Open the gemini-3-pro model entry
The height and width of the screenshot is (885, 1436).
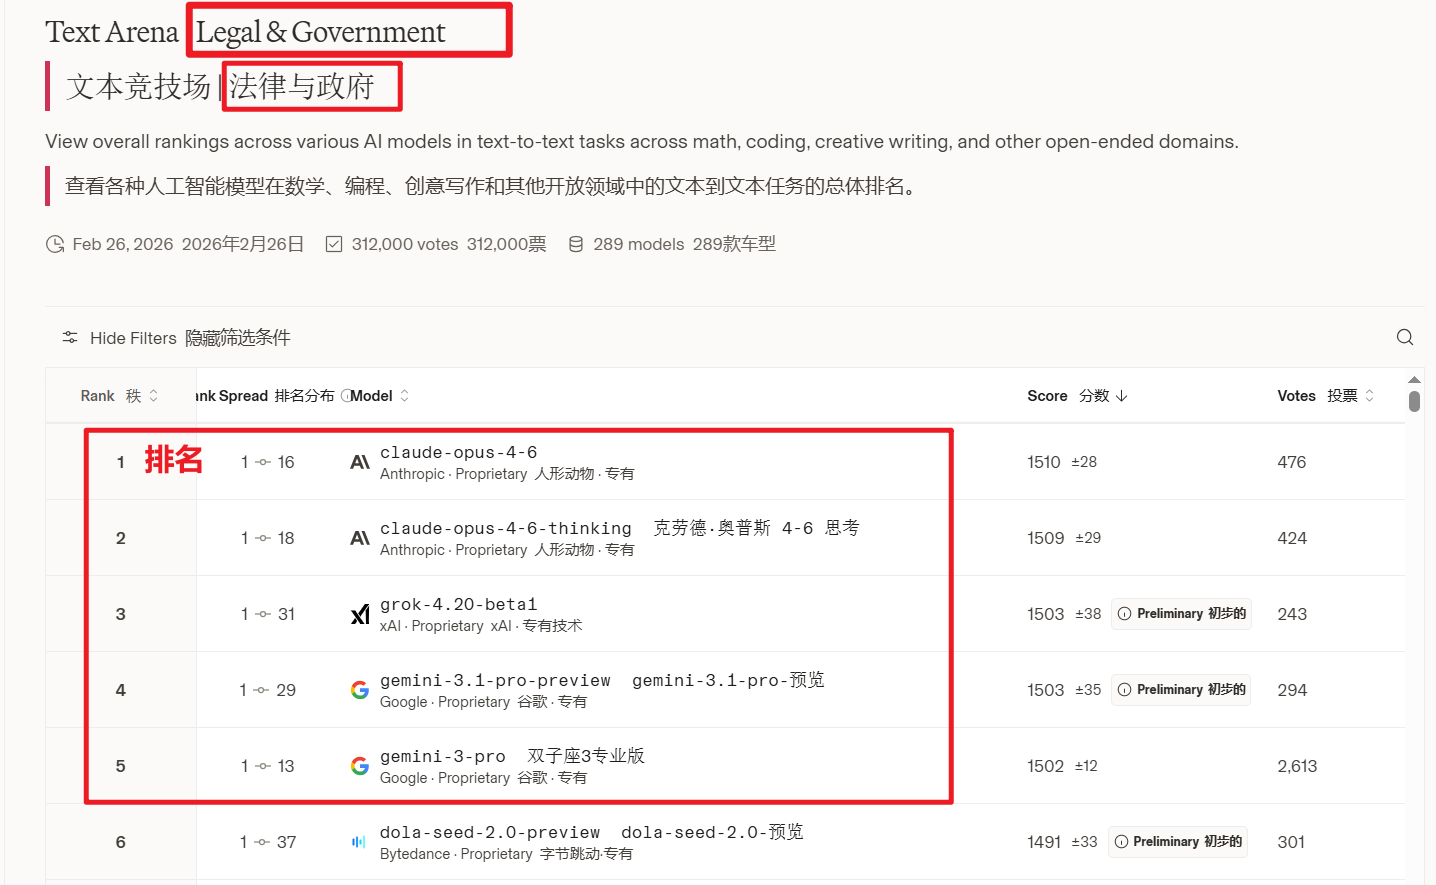tap(442, 757)
